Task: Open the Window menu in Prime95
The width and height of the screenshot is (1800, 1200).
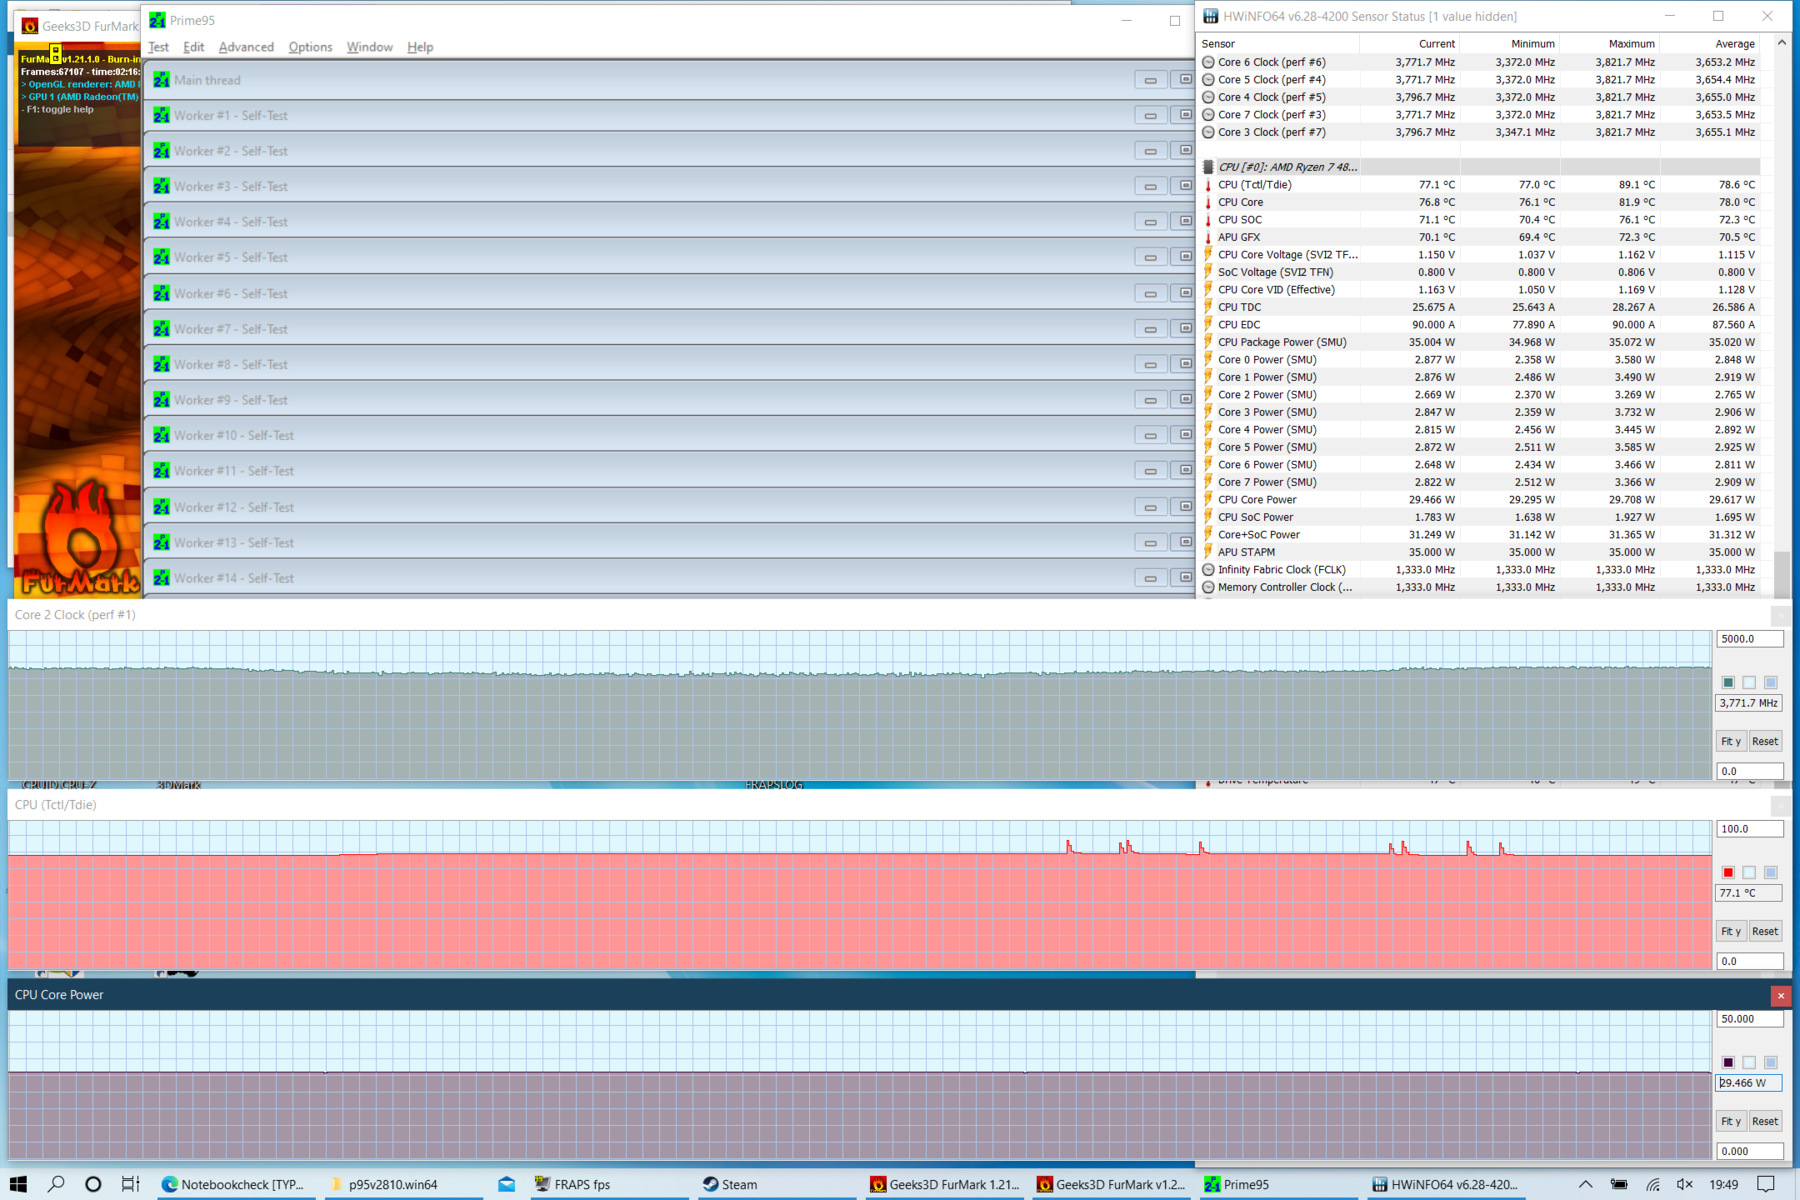Action: 369,47
